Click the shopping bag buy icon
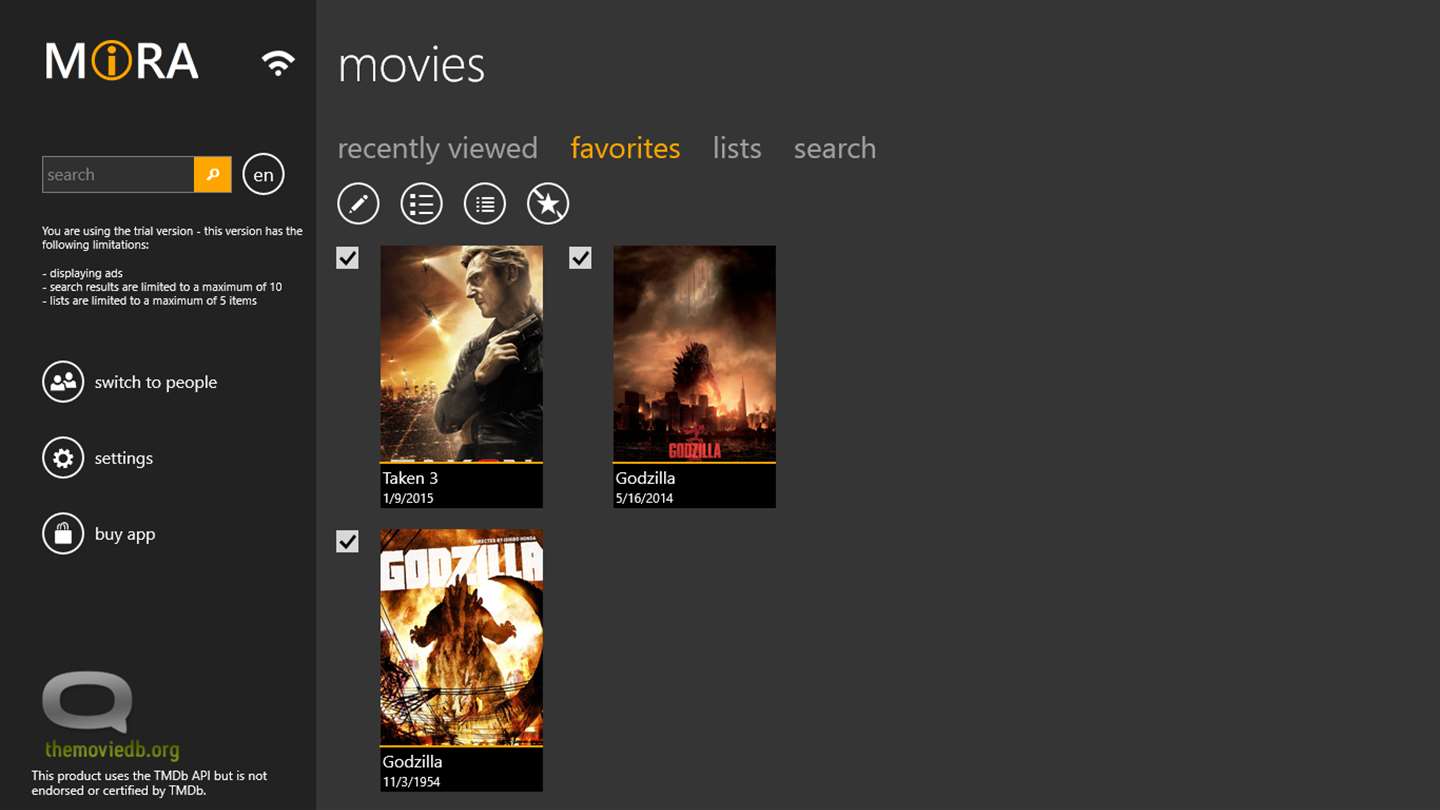This screenshot has height=810, width=1440. point(63,534)
